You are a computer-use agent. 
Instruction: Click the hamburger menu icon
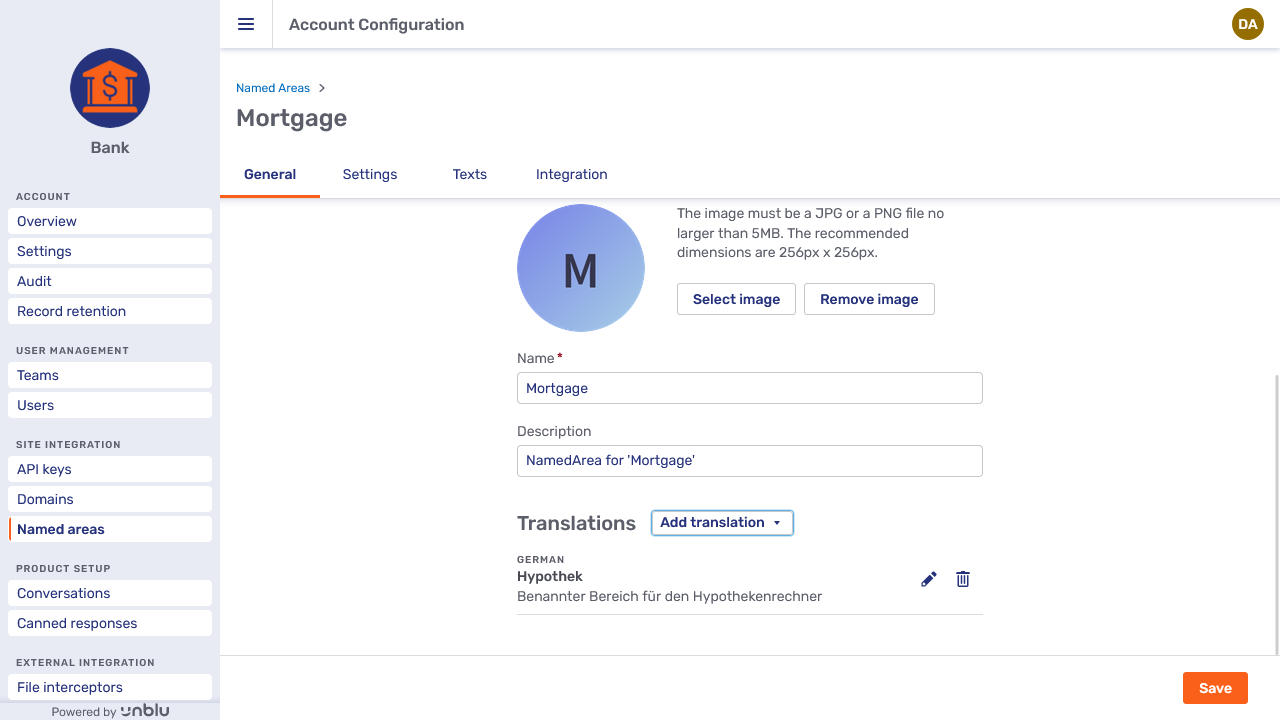(246, 25)
